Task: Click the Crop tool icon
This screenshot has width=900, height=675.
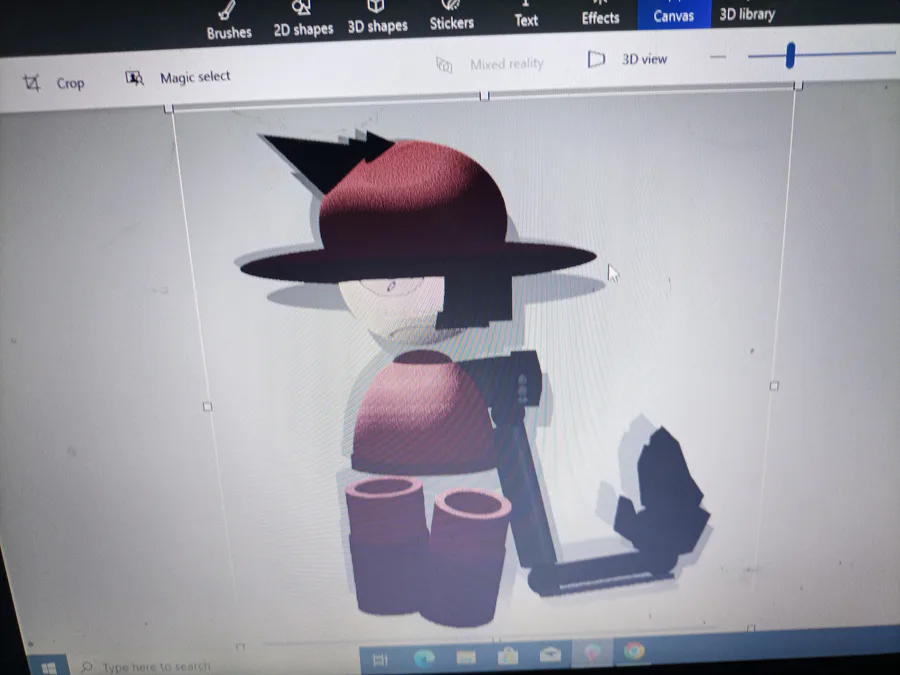Action: 32,83
